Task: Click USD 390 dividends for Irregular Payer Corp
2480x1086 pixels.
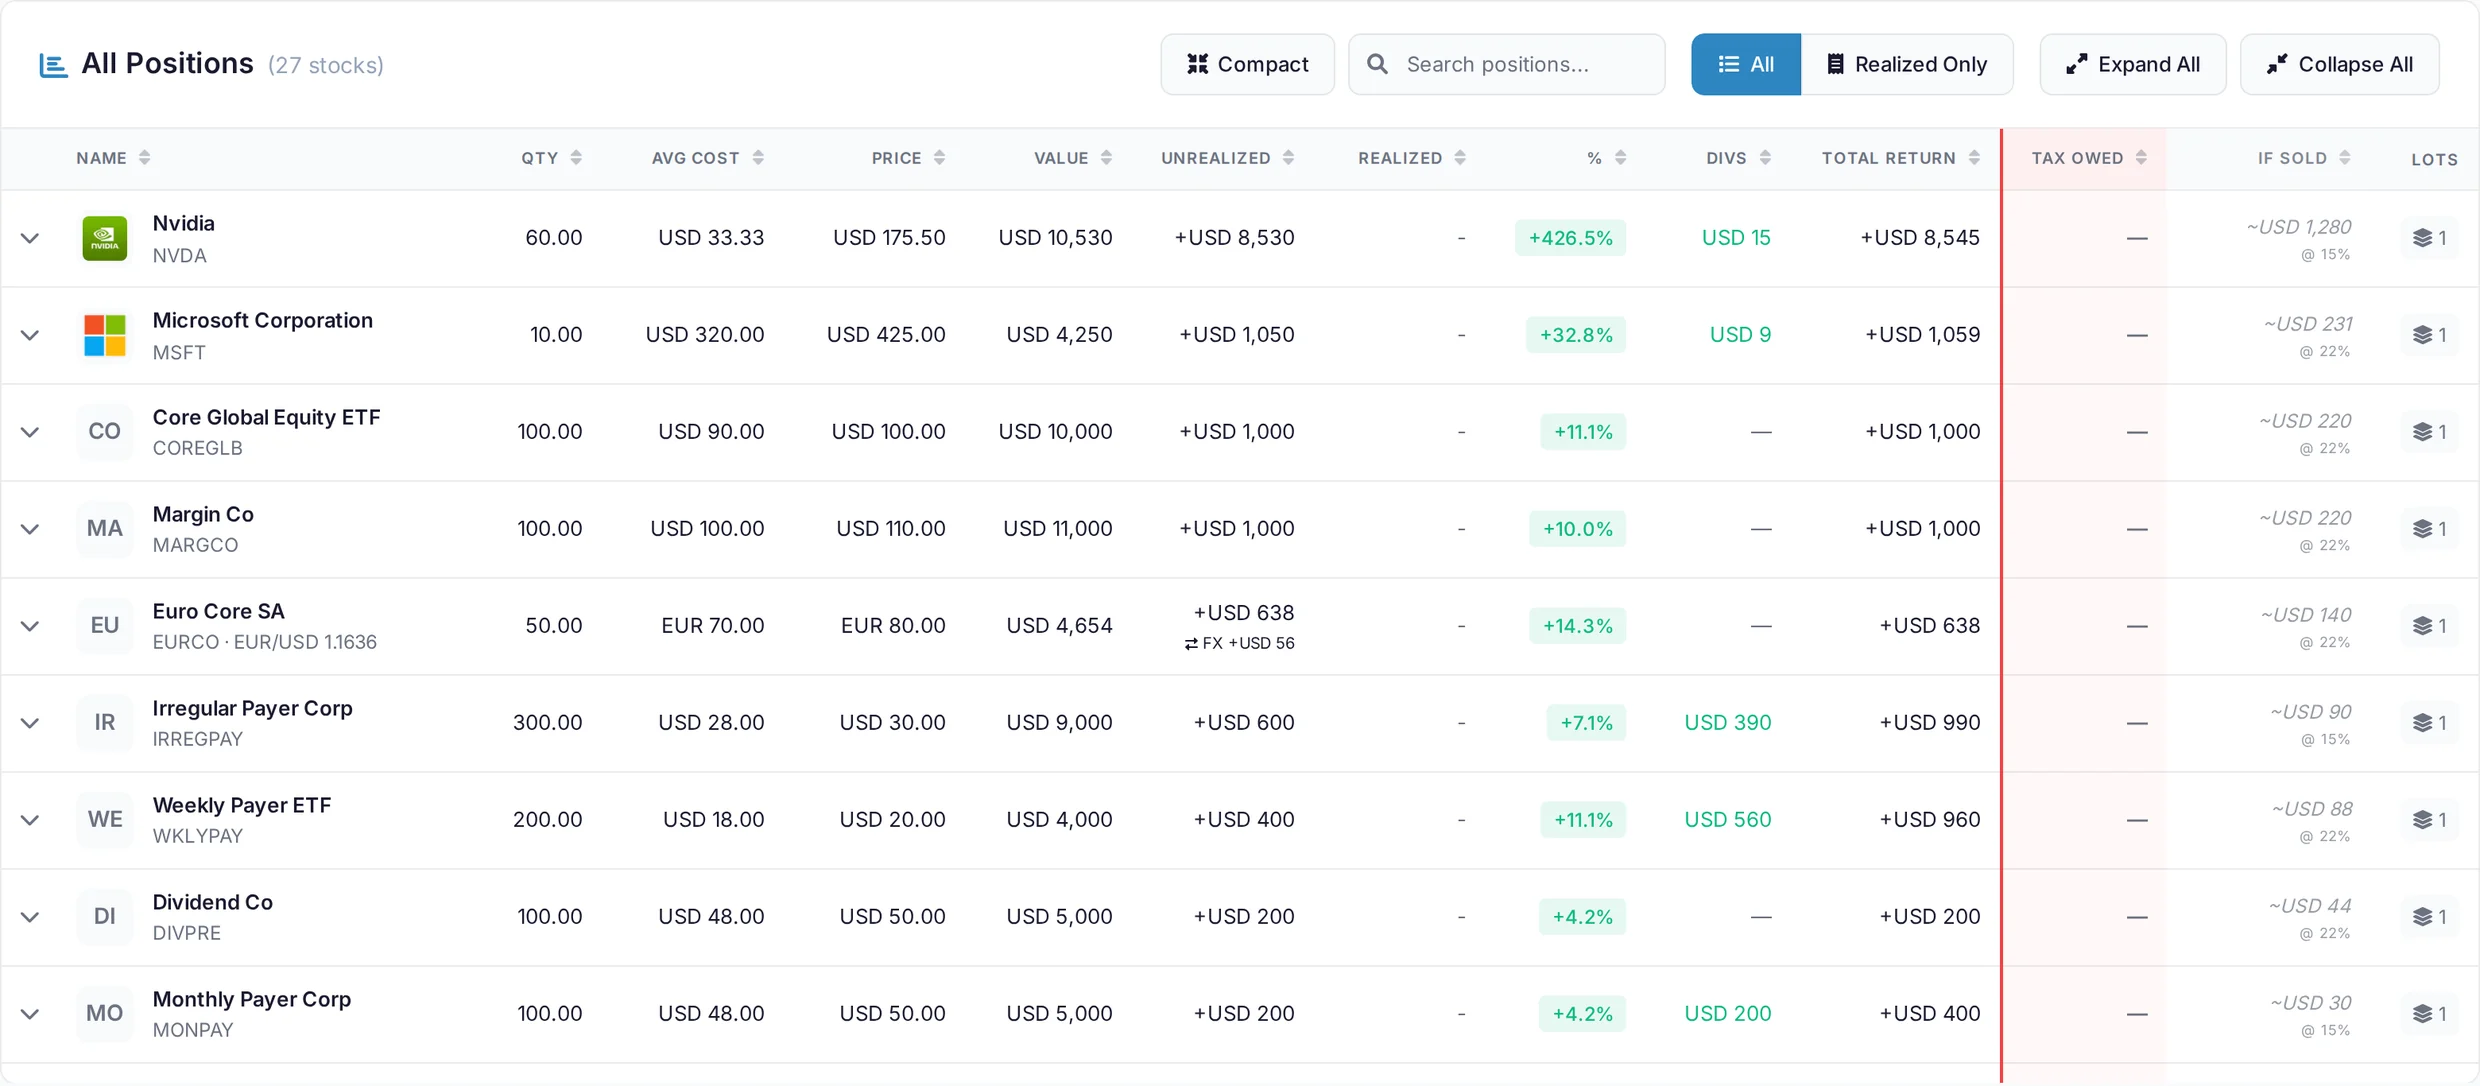Action: point(1727,723)
